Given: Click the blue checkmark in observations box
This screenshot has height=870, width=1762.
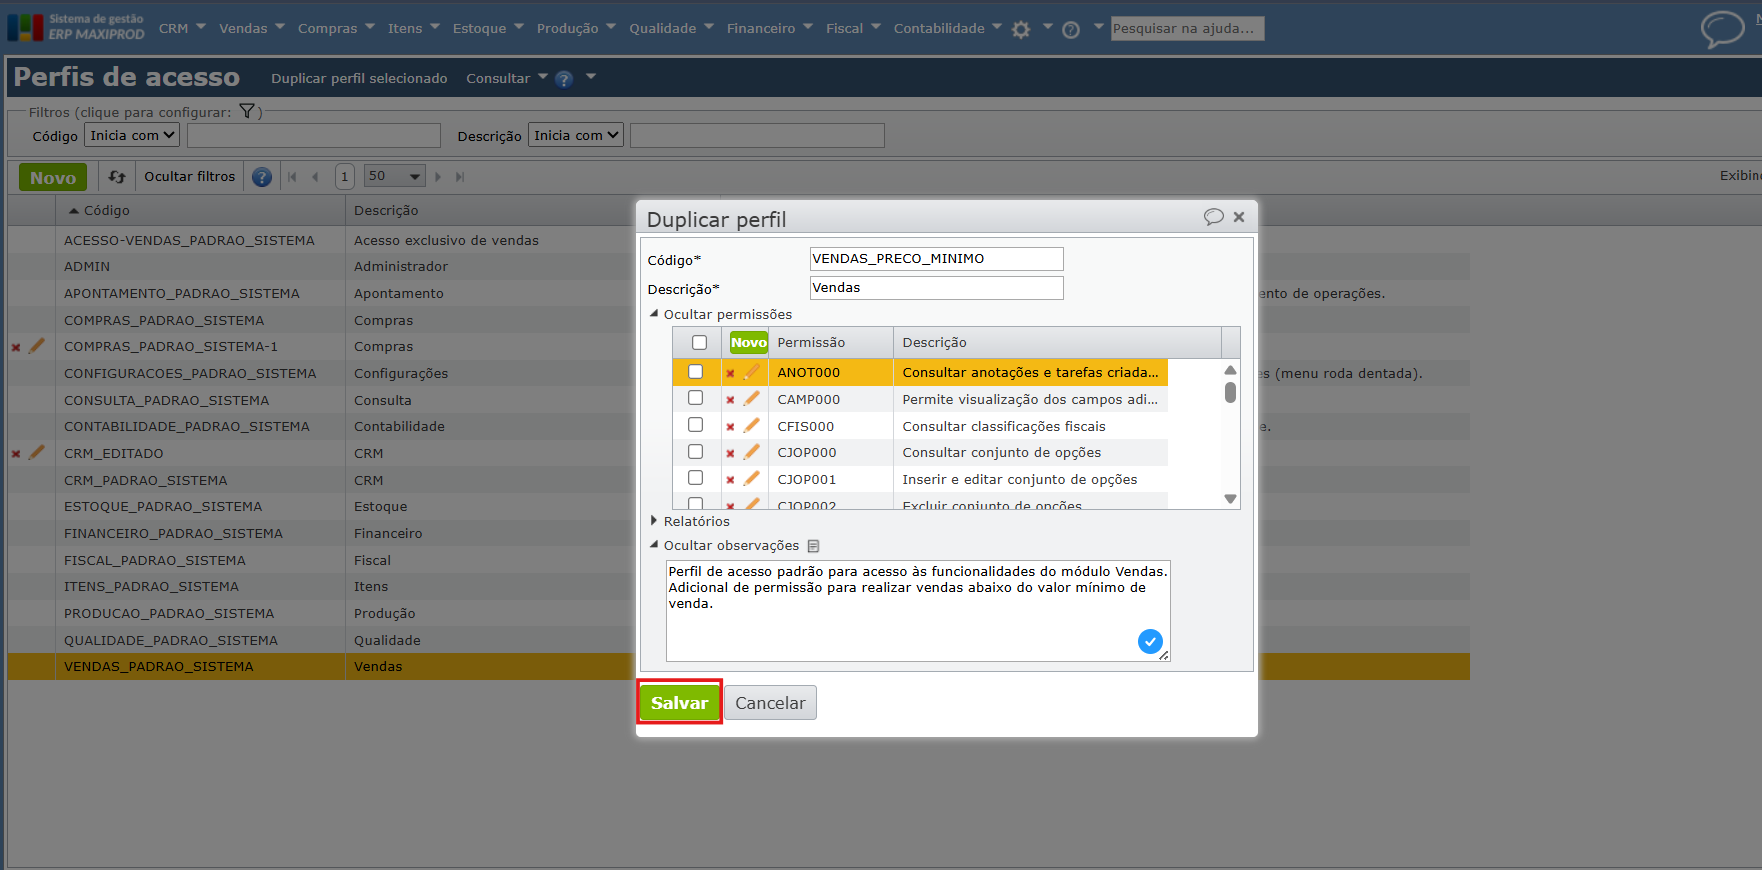Looking at the screenshot, I should (x=1150, y=641).
